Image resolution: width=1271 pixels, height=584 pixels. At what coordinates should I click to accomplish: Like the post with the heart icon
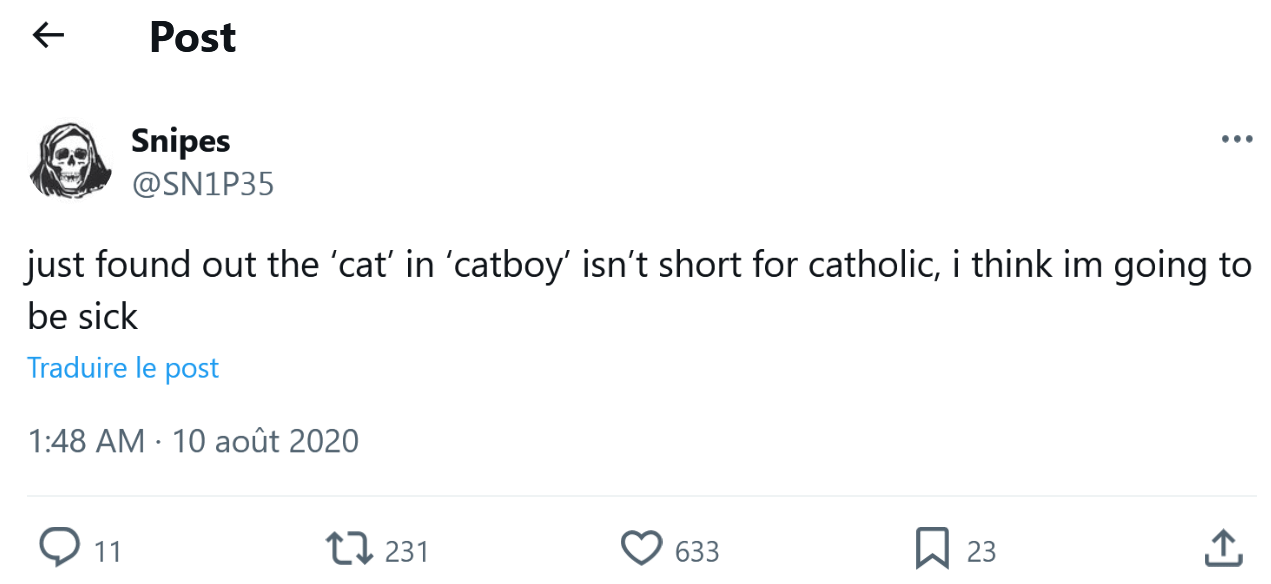coord(641,548)
